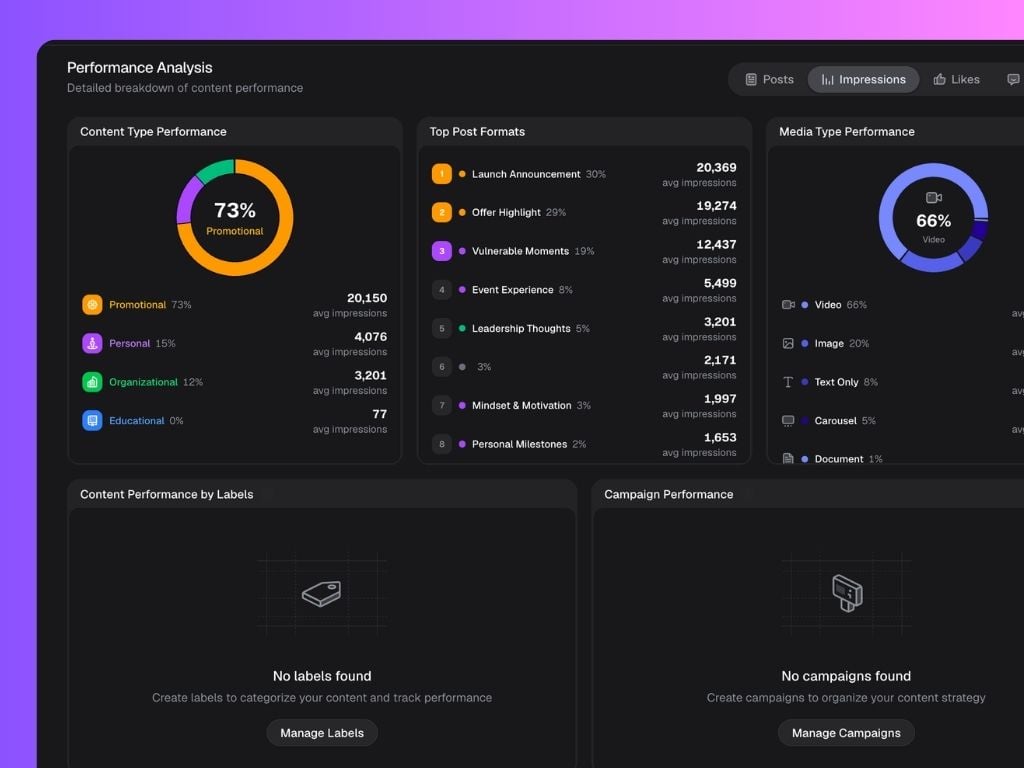This screenshot has width=1024, height=768.
Task: Click the purple Personal category icon
Action: pyautogui.click(x=92, y=344)
